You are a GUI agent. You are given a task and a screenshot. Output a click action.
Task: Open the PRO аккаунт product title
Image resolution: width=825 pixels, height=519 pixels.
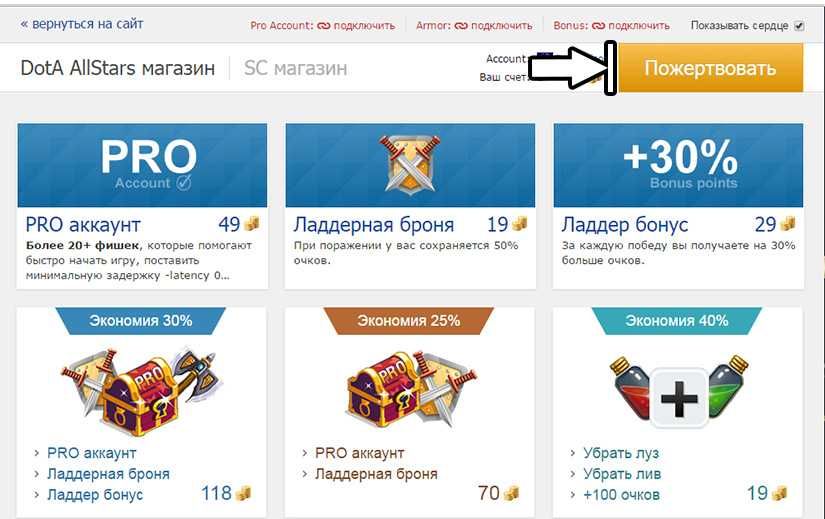click(x=83, y=225)
